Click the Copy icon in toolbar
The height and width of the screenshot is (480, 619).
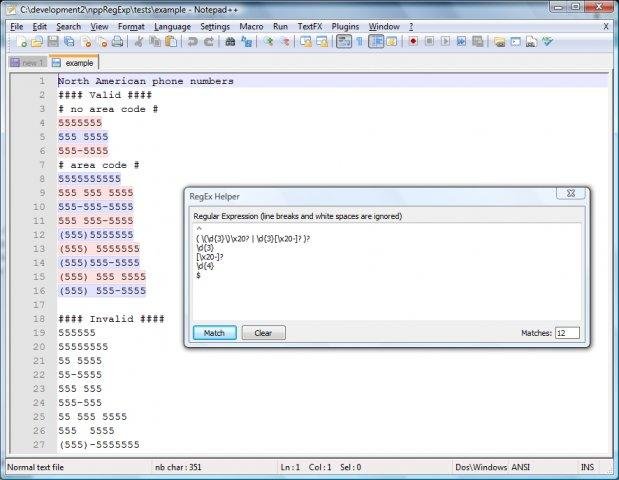[155, 41]
